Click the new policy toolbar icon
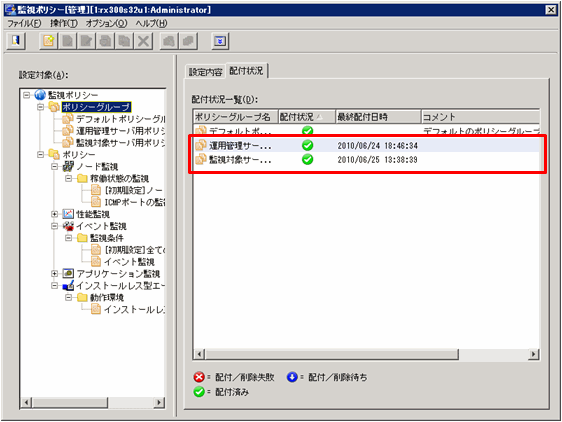This screenshot has width=562, height=422. (48, 41)
